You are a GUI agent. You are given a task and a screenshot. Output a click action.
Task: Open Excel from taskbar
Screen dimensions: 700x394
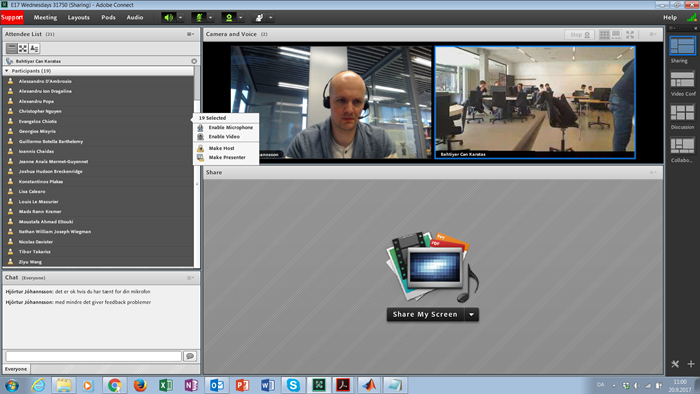click(166, 385)
